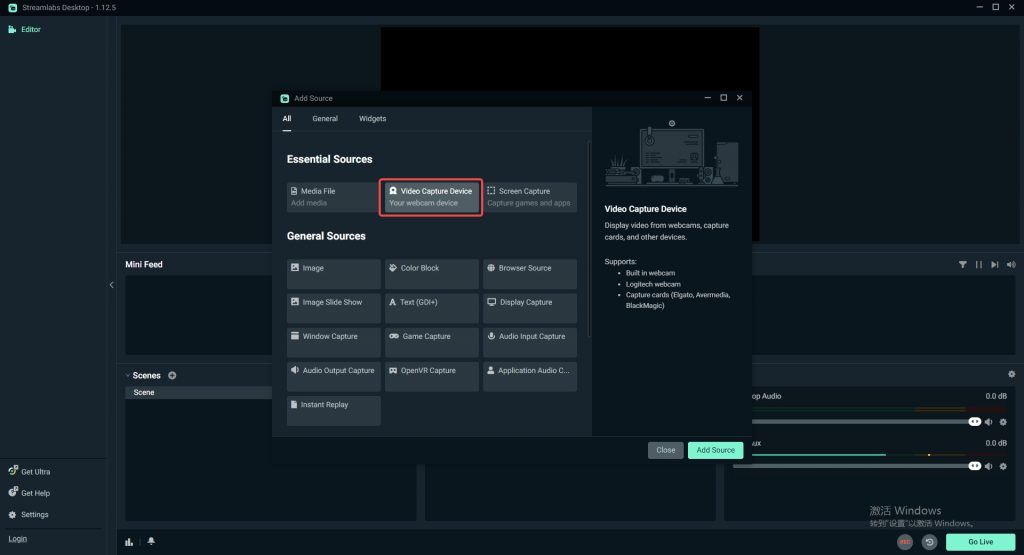Click the Go Live button

pos(980,542)
